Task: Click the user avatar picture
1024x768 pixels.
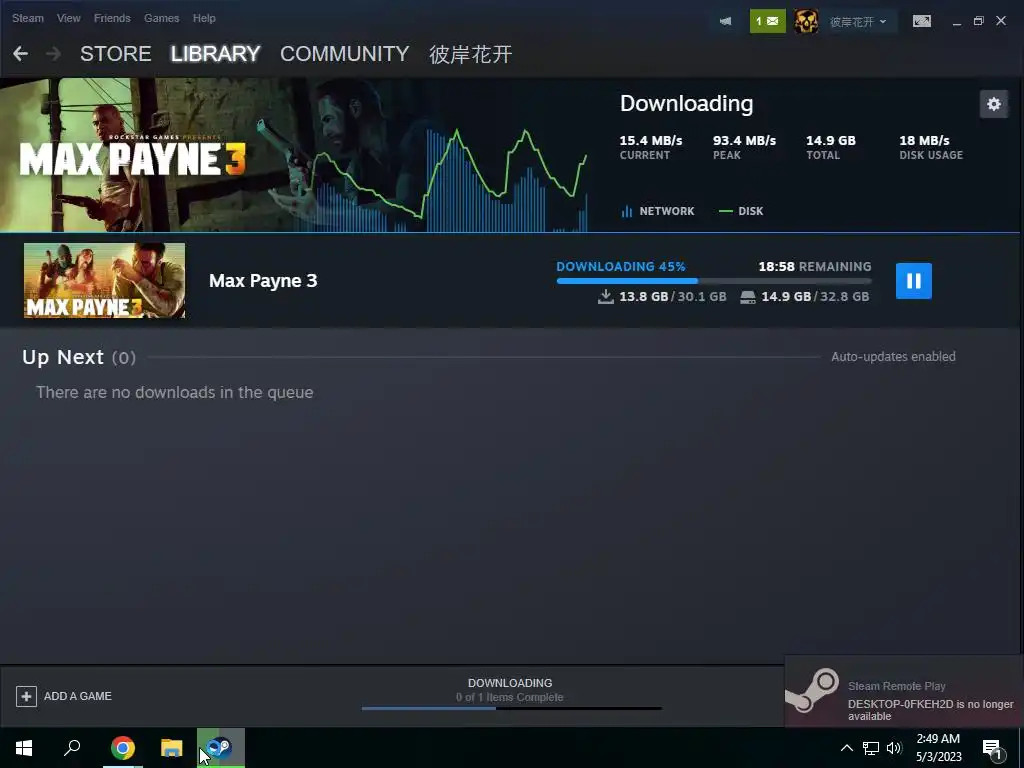Action: tap(806, 21)
